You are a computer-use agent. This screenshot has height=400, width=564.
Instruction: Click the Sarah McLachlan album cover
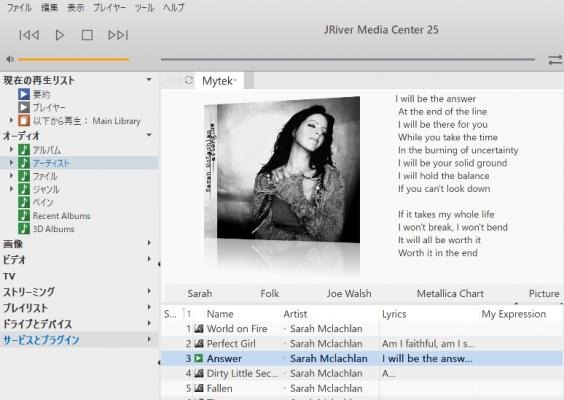pos(282,169)
